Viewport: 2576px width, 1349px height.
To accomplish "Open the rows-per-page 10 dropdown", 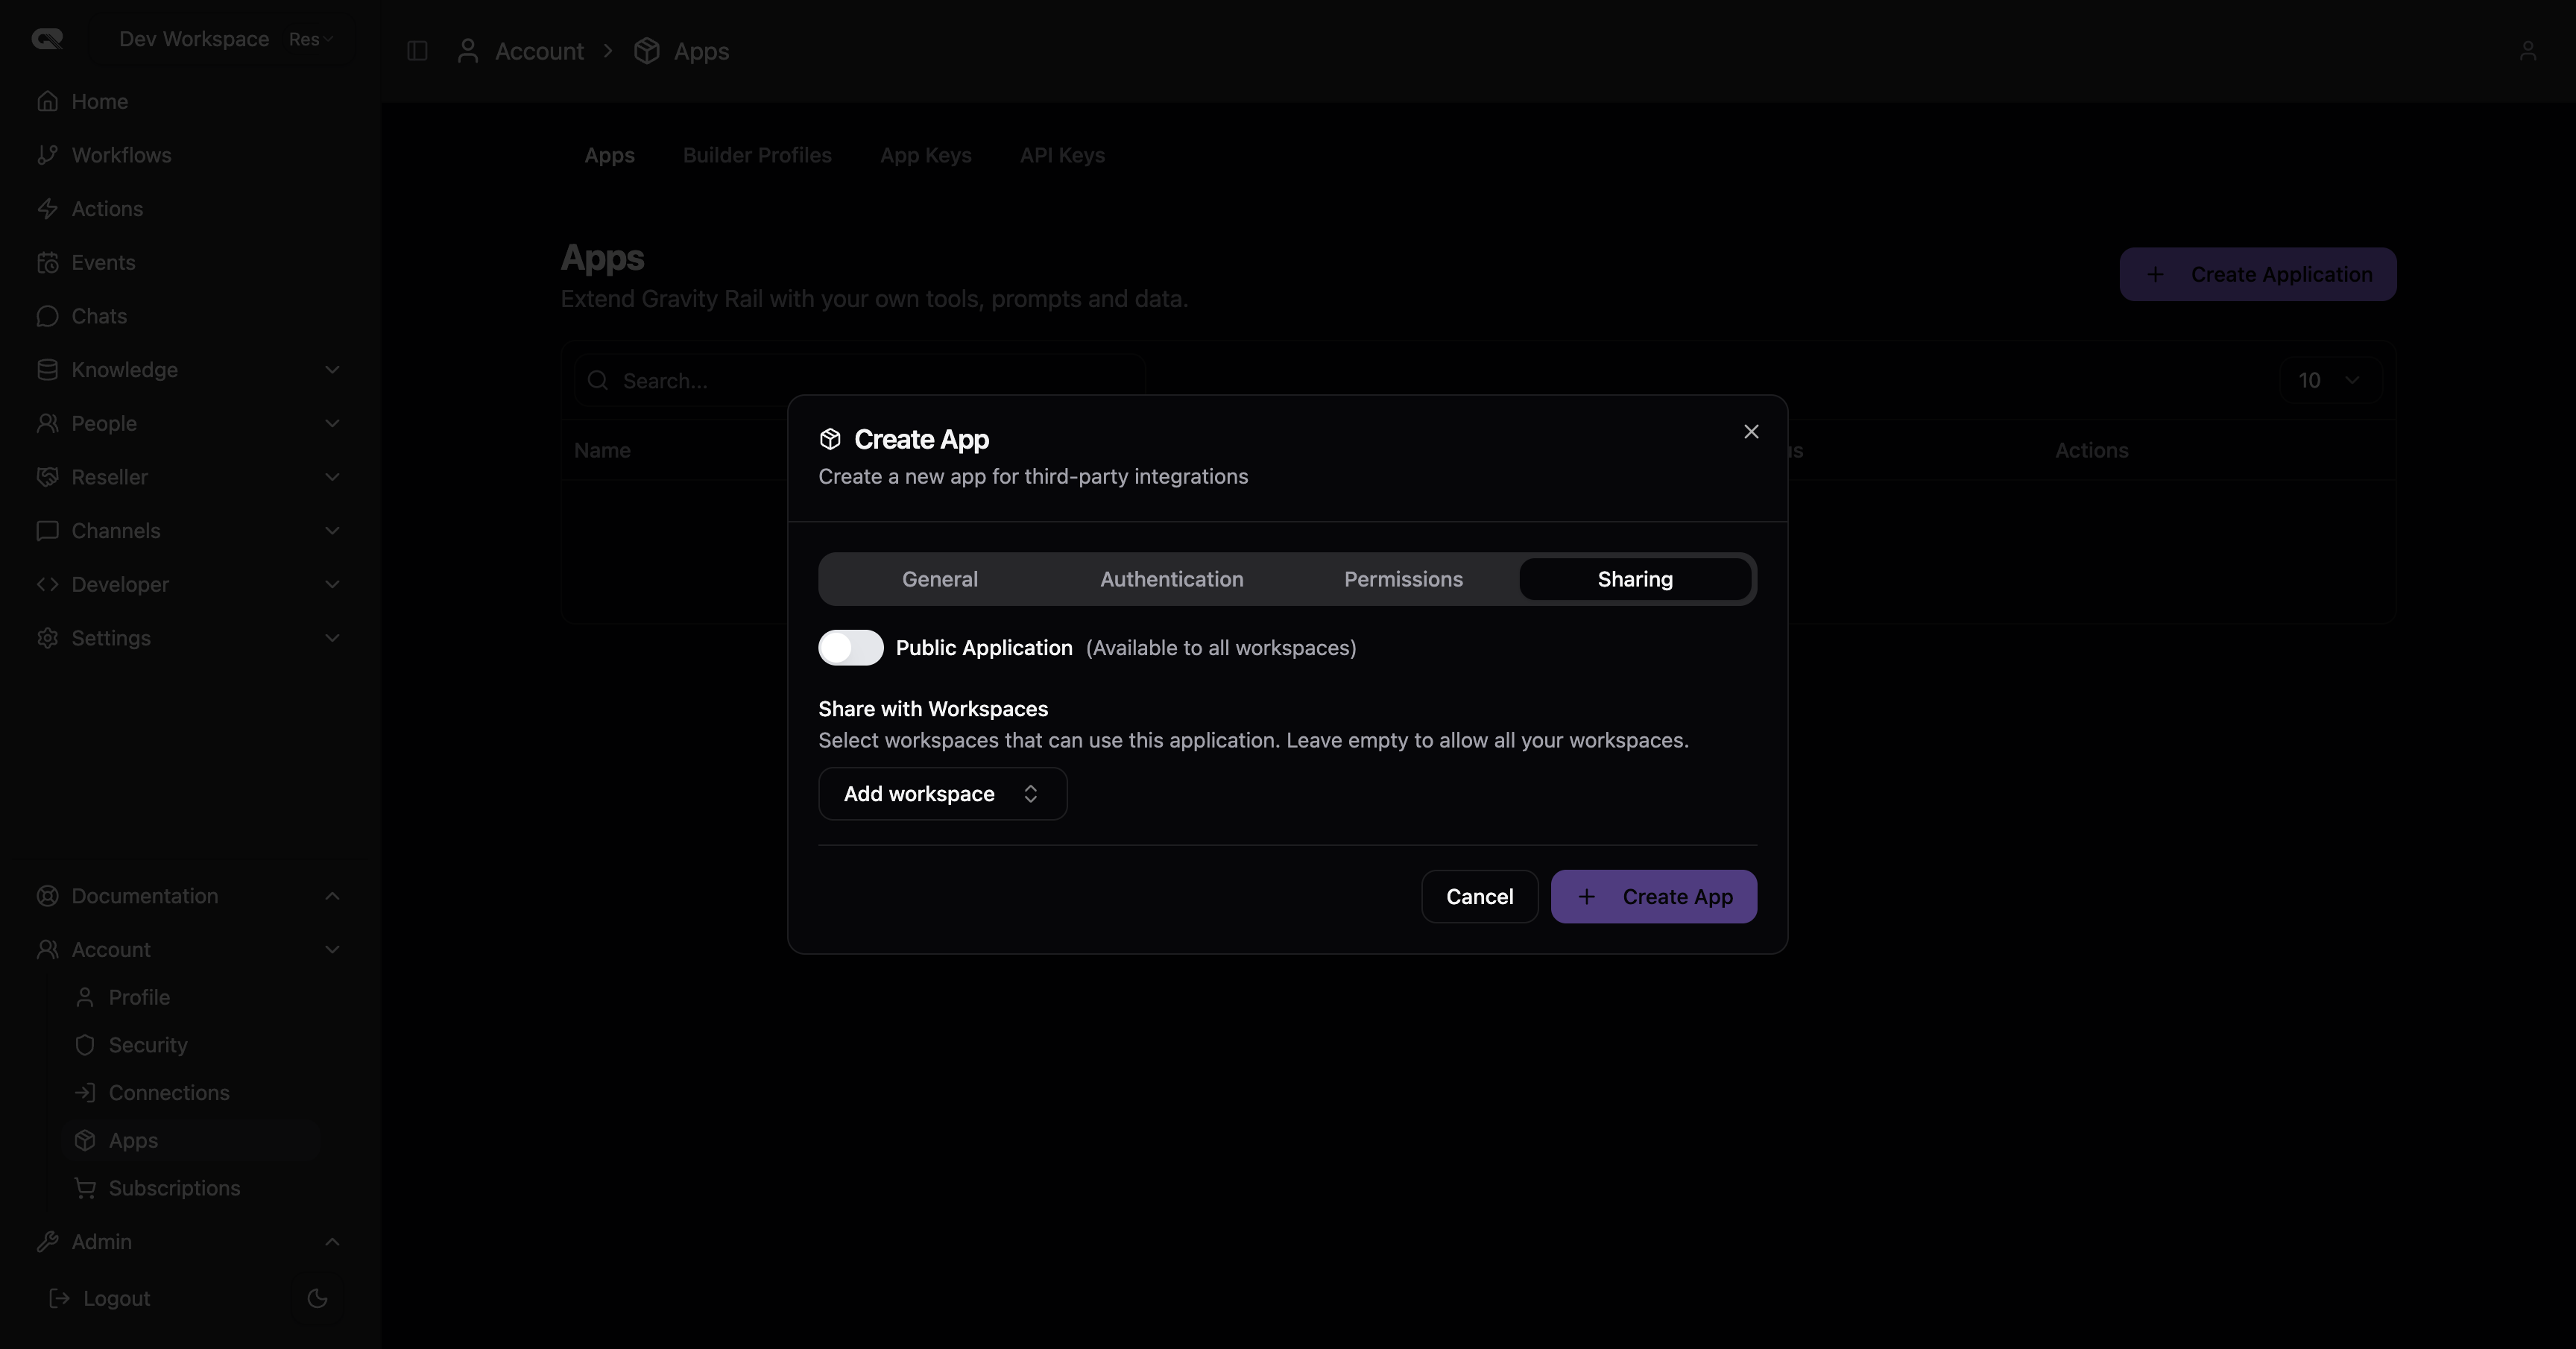I will [2330, 380].
